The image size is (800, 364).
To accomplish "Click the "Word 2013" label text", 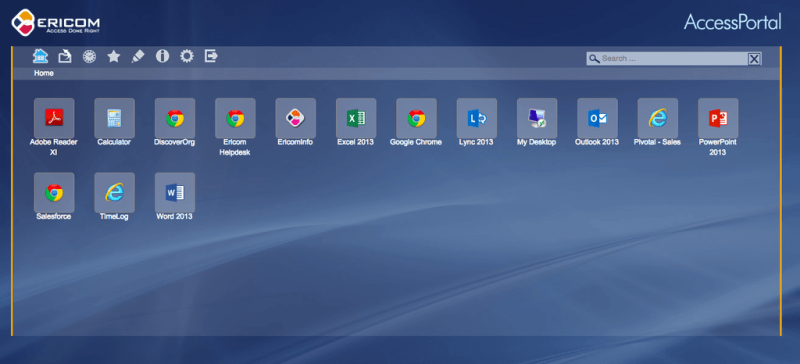I will 174,216.
